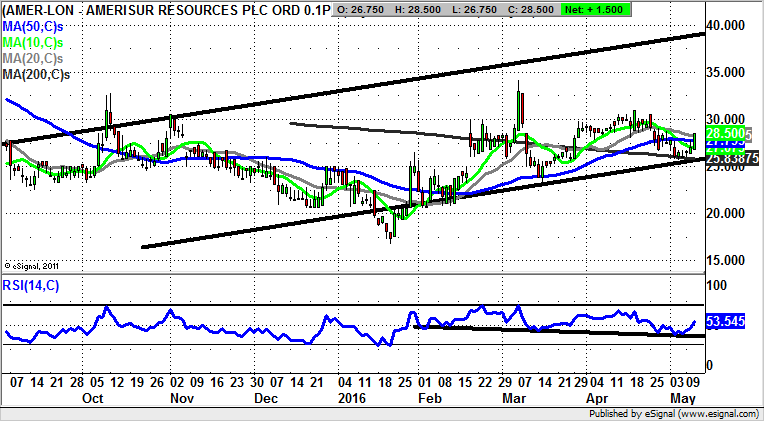Viewport: 764px width, 421px height.
Task: Click the 15.000 level on price axis
Action: point(729,260)
